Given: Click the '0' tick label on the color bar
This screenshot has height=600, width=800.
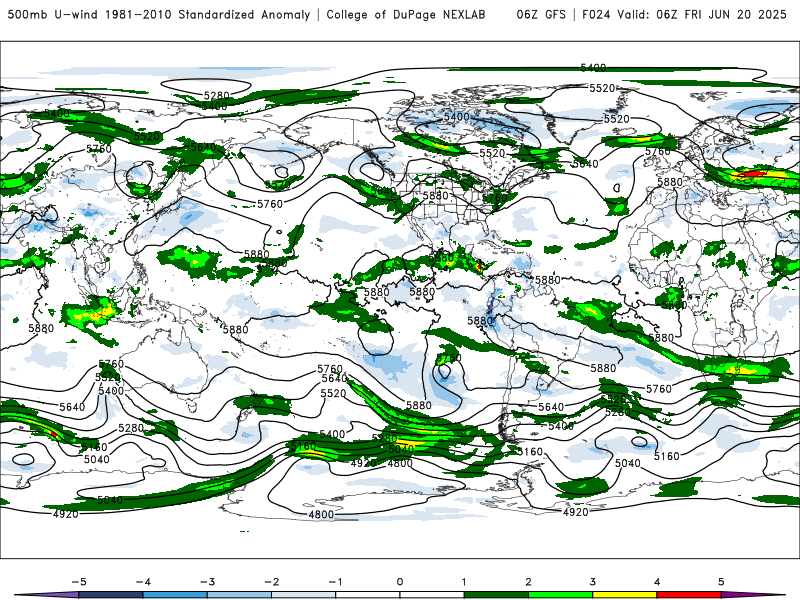Looking at the screenshot, I should (x=400, y=582).
